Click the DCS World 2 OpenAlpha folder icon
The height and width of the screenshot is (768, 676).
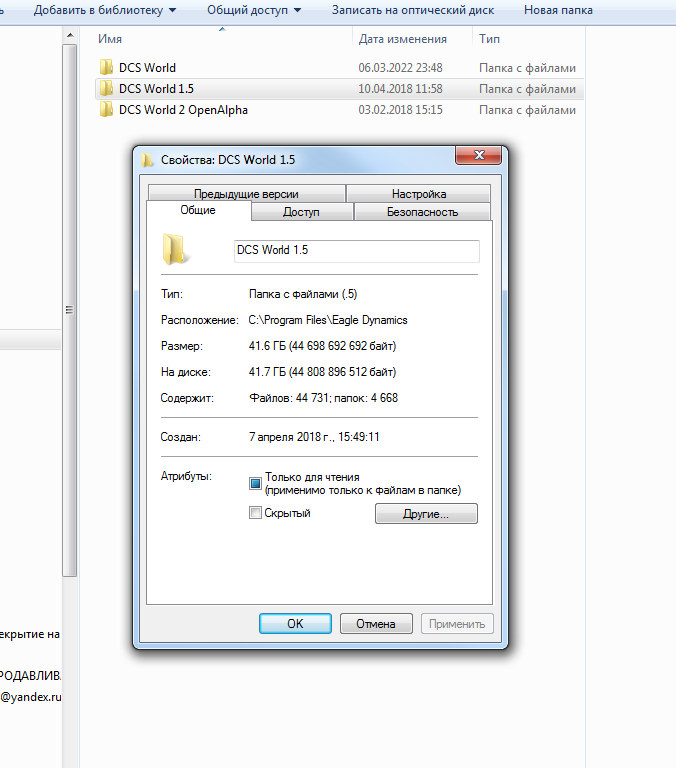click(106, 109)
